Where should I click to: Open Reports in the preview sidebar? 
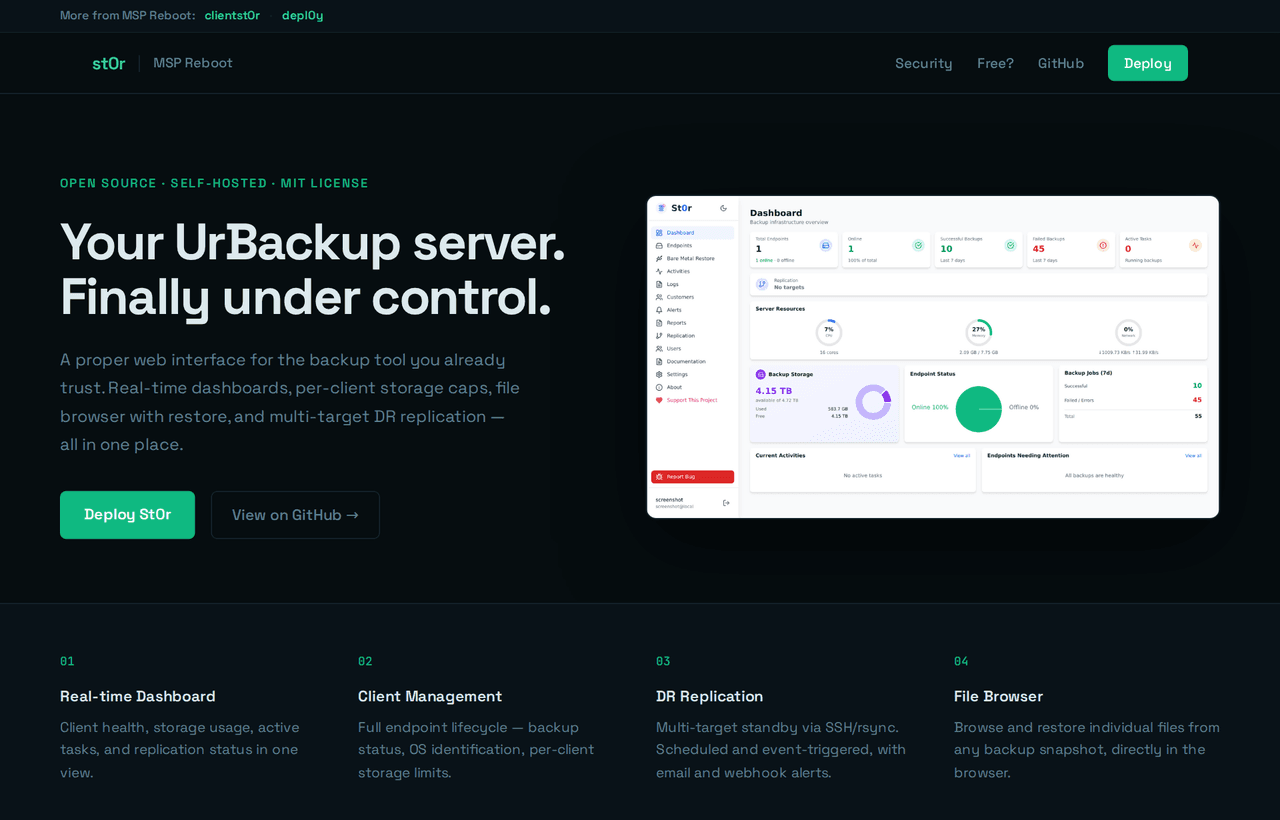click(691, 323)
